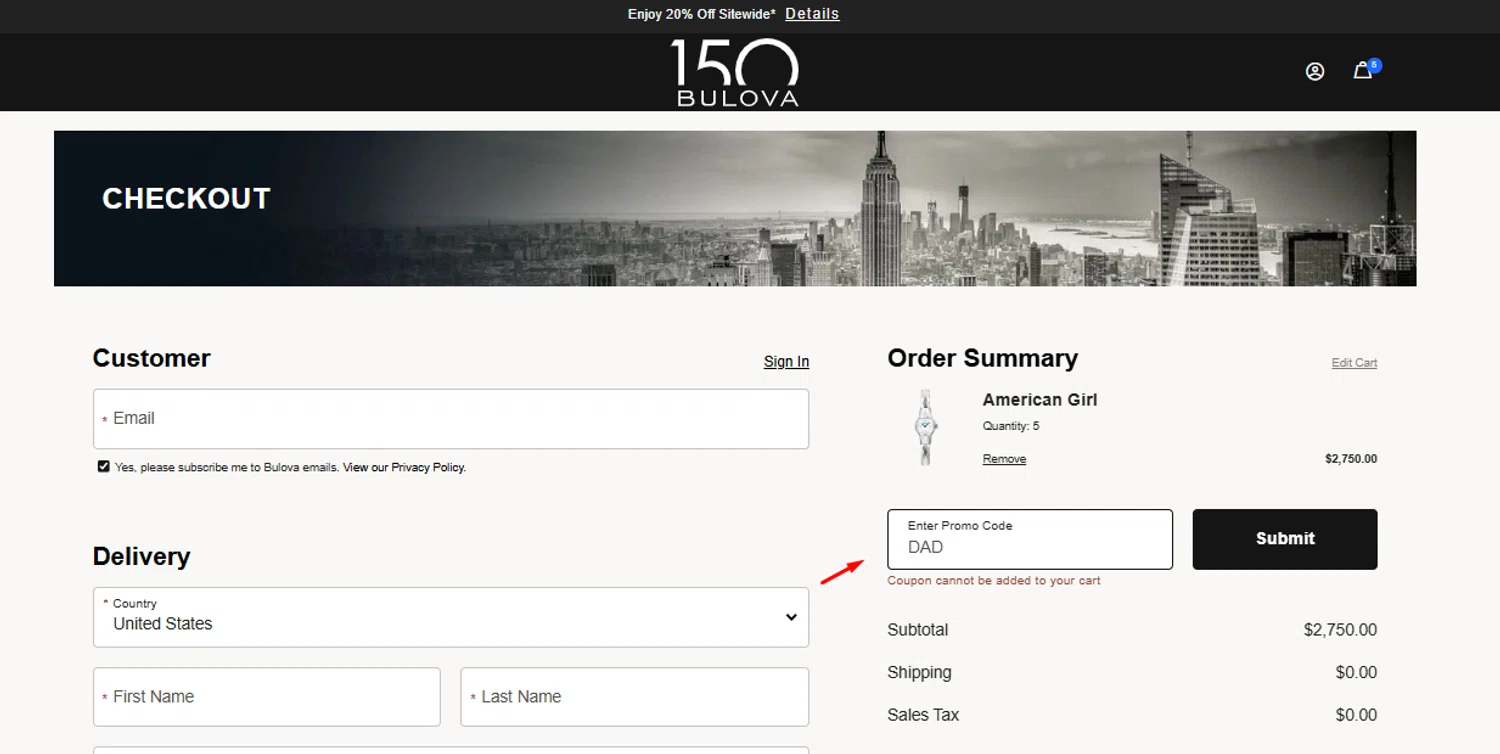Focus the Email input field
This screenshot has height=754, width=1500.
451,419
